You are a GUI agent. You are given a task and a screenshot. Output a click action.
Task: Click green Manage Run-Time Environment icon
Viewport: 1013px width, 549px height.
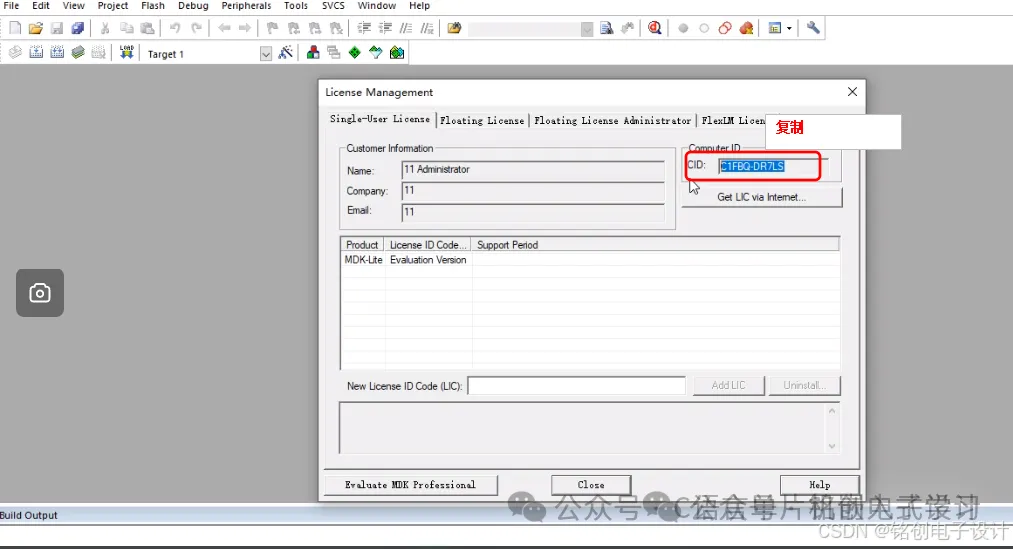click(355, 52)
